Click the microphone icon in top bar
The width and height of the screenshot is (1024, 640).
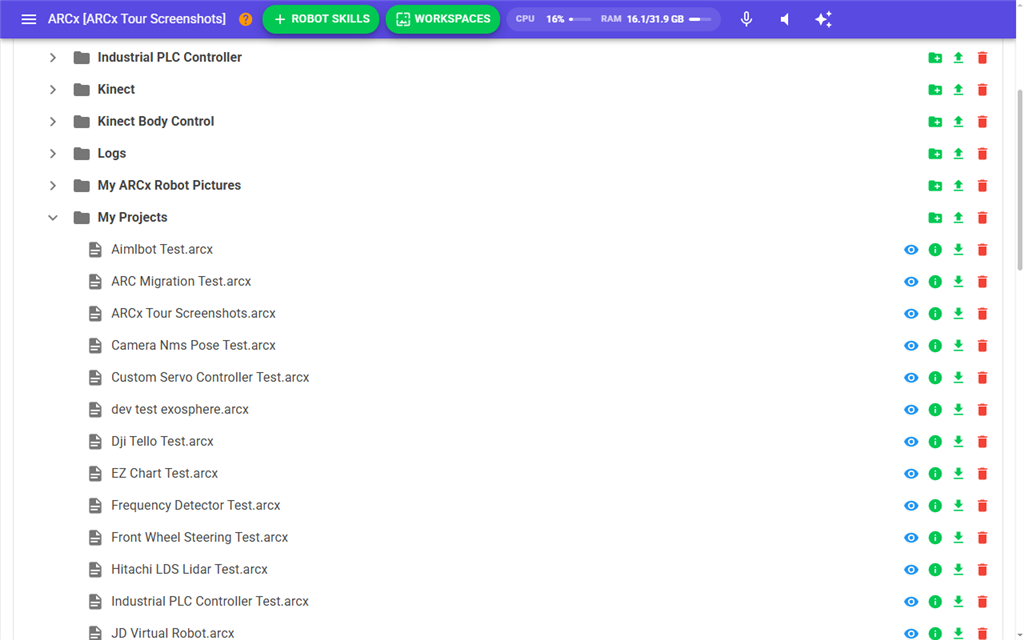pyautogui.click(x=746, y=19)
